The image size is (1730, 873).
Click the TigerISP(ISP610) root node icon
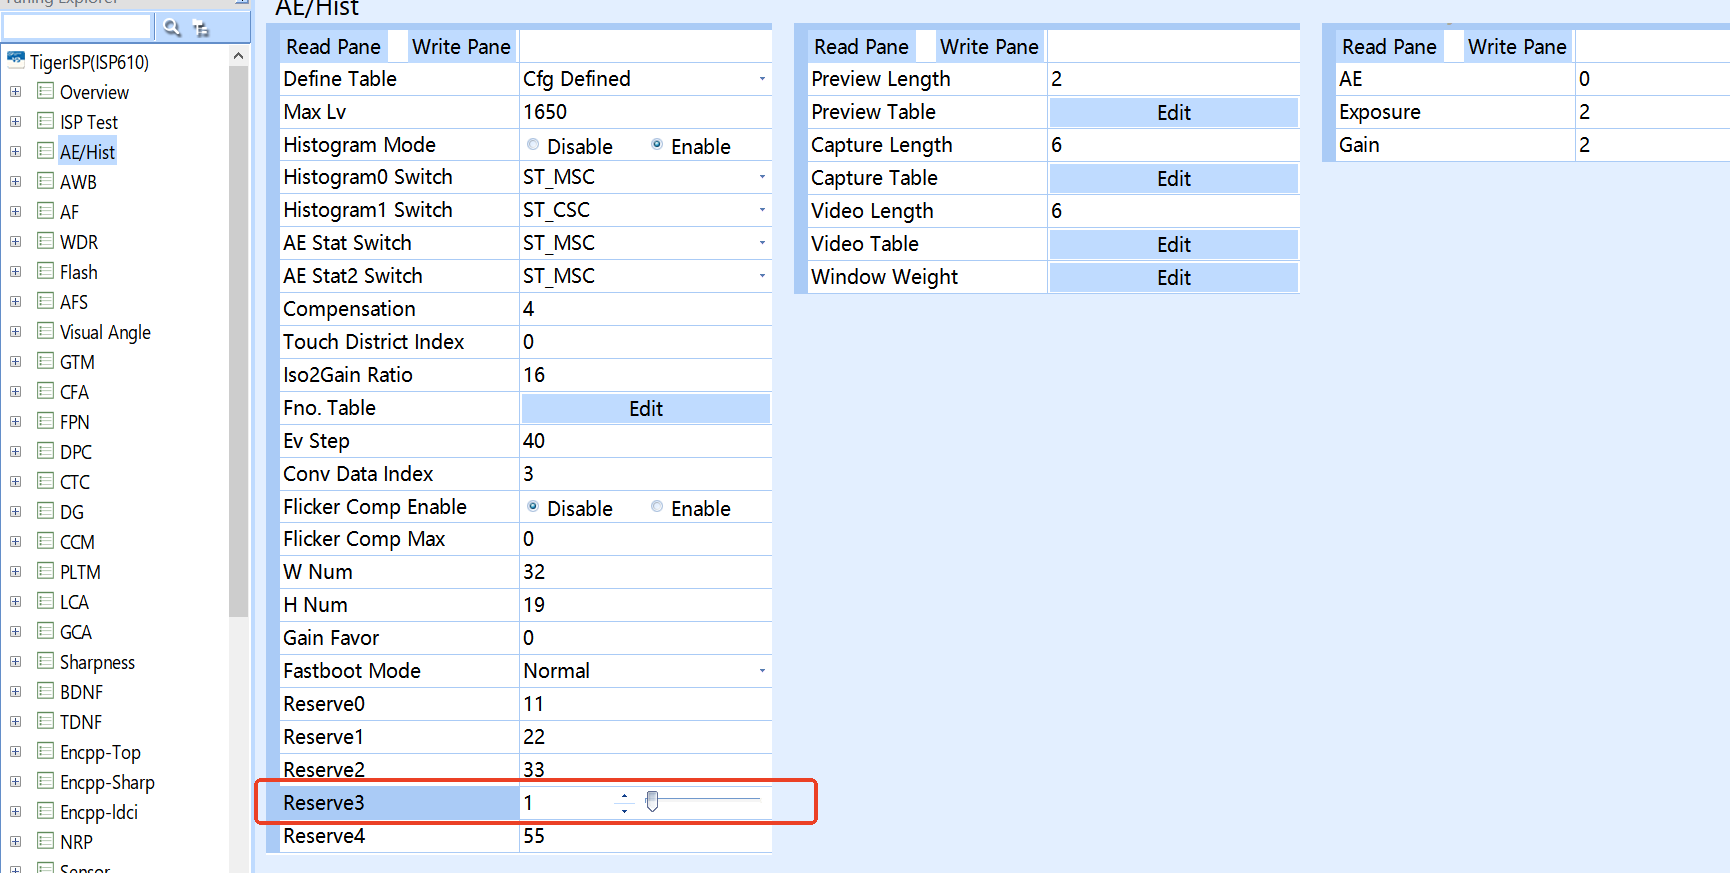tap(16, 60)
